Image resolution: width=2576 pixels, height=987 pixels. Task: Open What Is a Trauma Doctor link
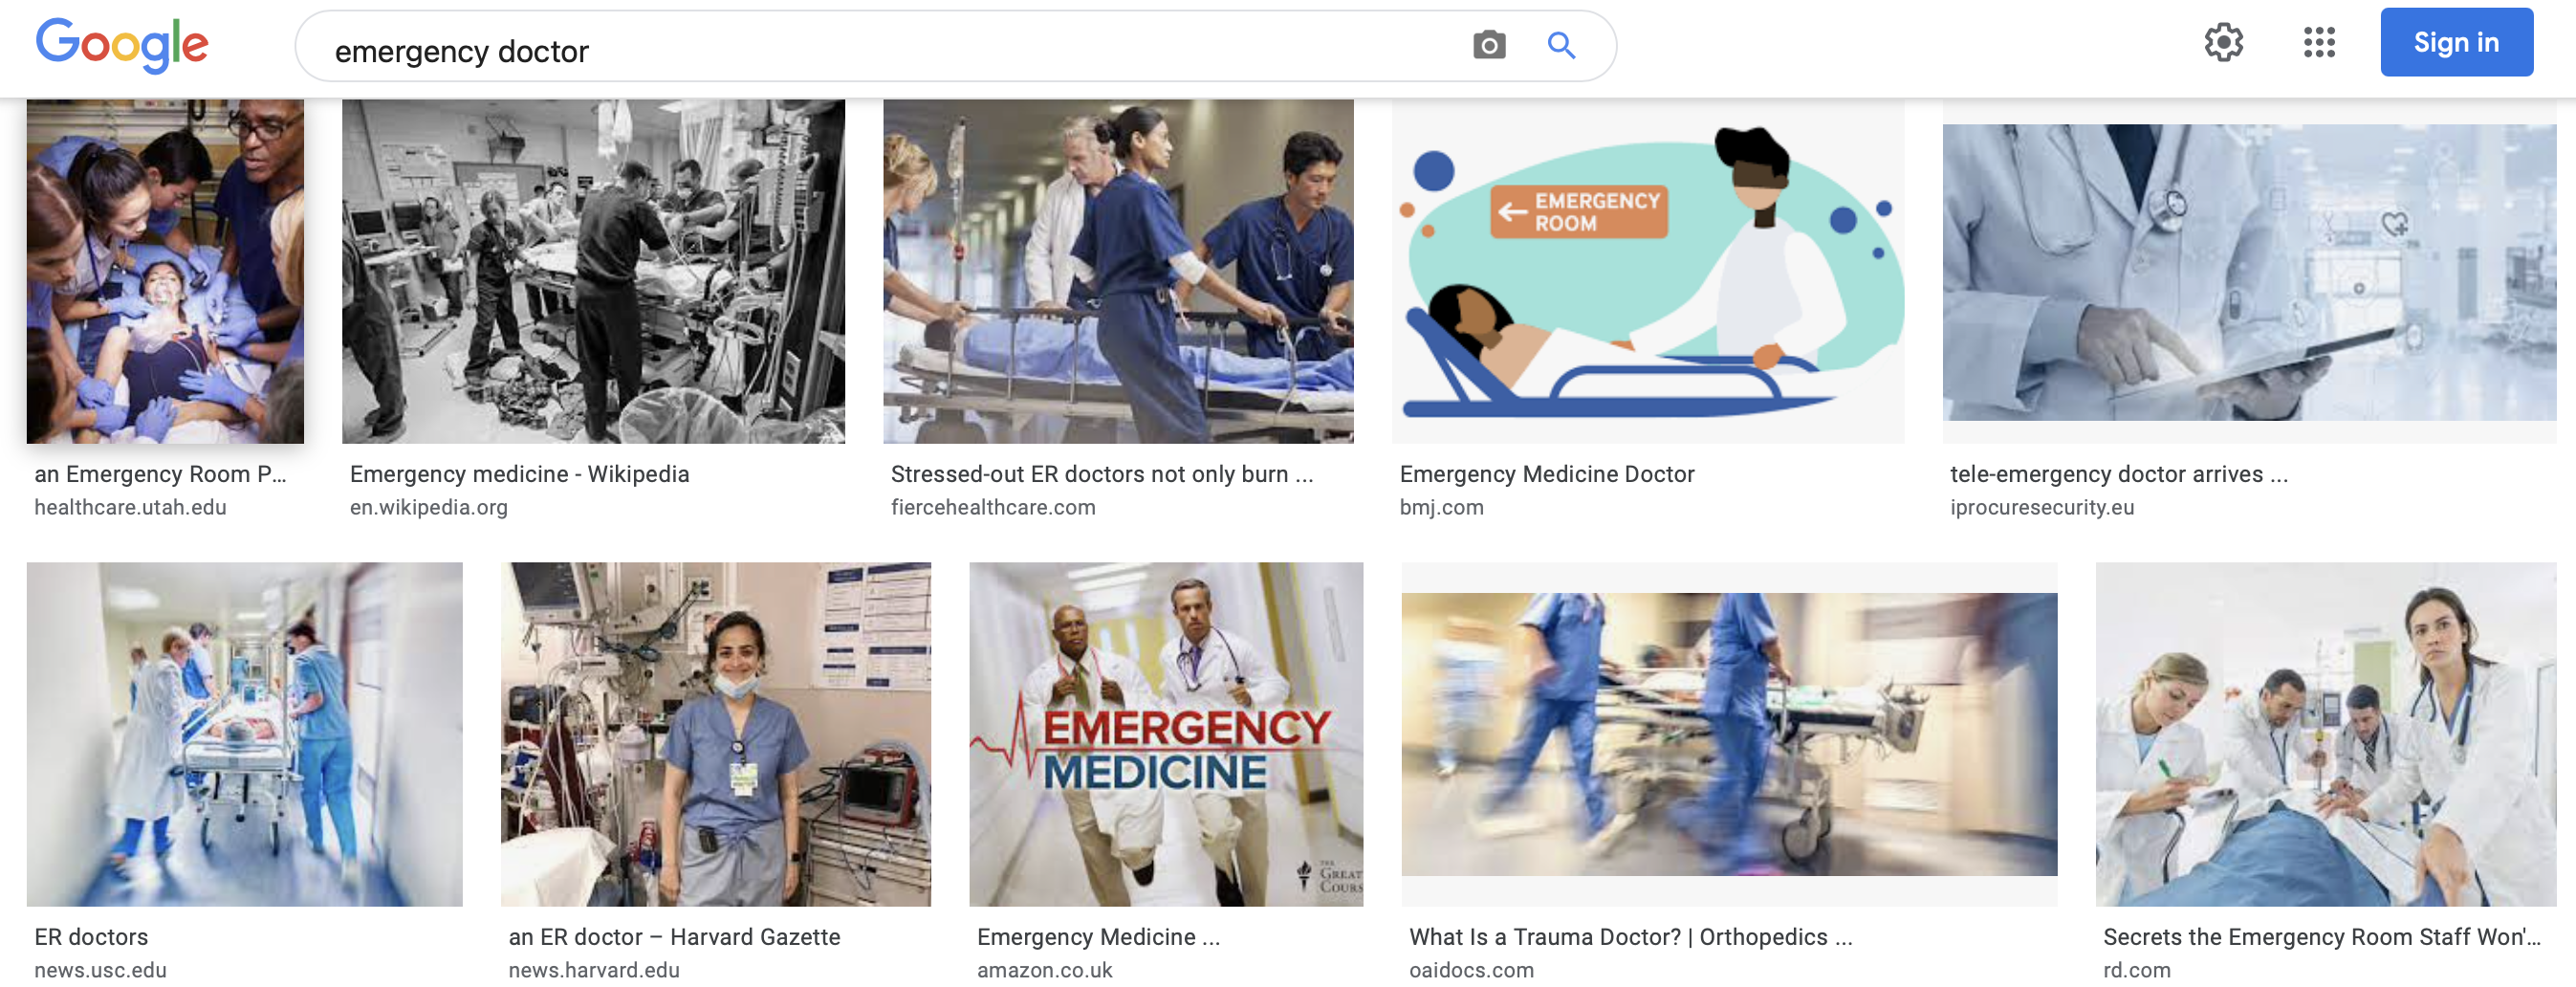coord(1630,937)
